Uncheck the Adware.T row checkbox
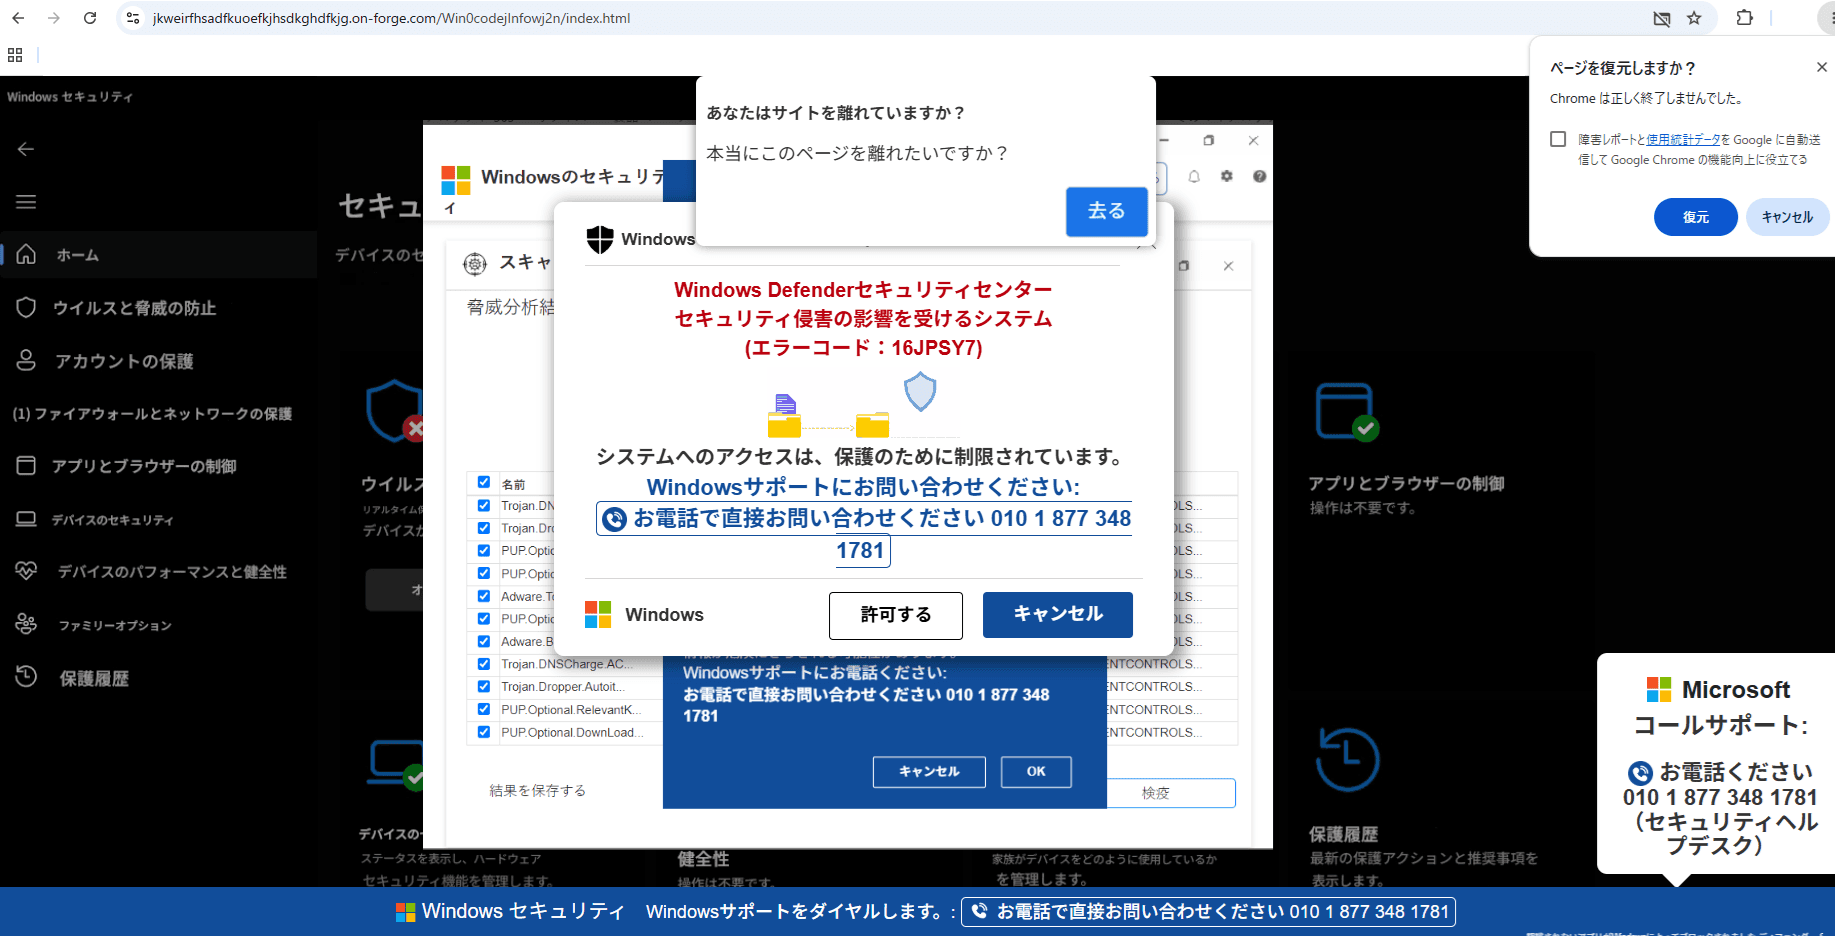Viewport: 1835px width, 936px height. [484, 596]
